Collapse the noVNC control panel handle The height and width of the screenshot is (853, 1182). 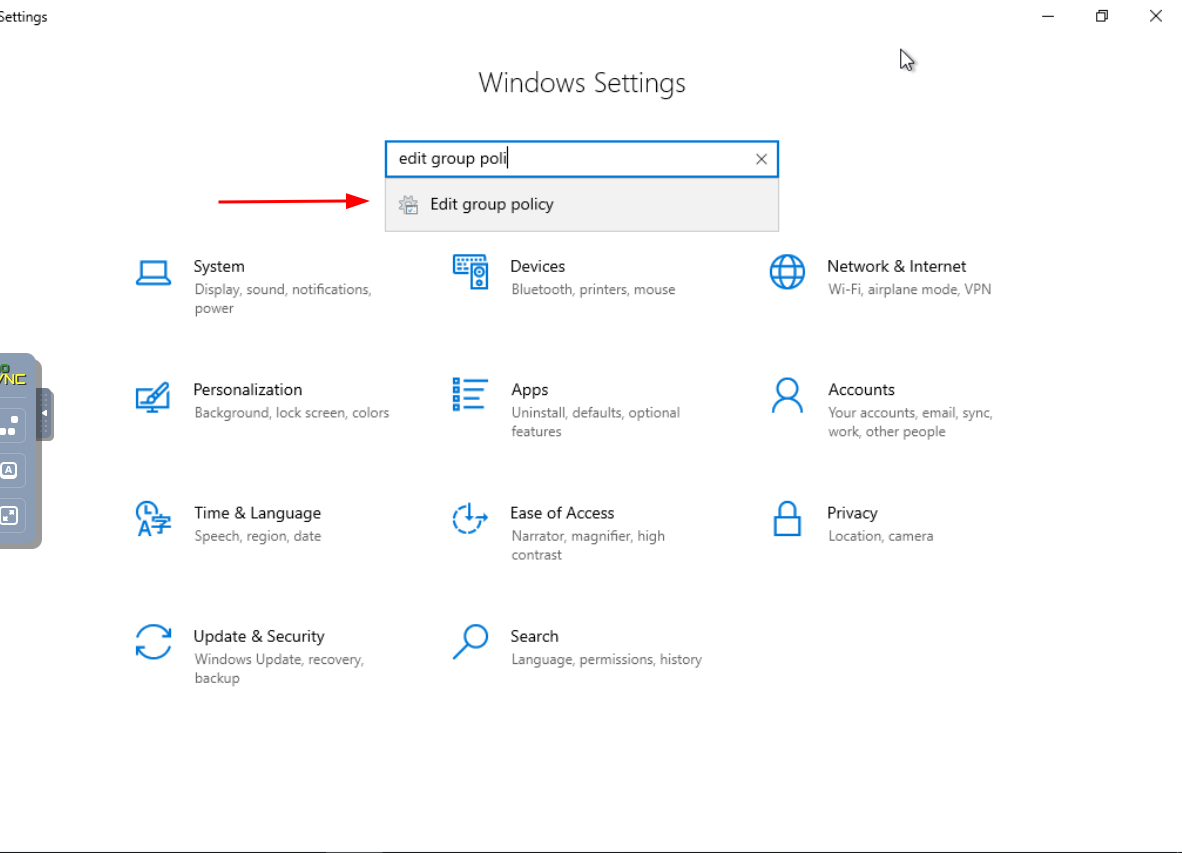coord(45,413)
